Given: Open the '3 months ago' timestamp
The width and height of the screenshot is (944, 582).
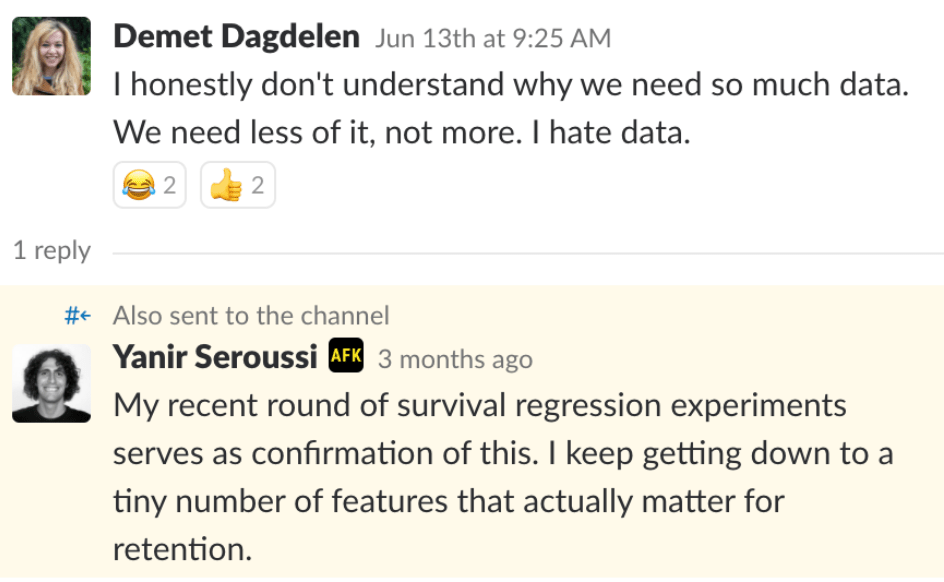Looking at the screenshot, I should 455,360.
